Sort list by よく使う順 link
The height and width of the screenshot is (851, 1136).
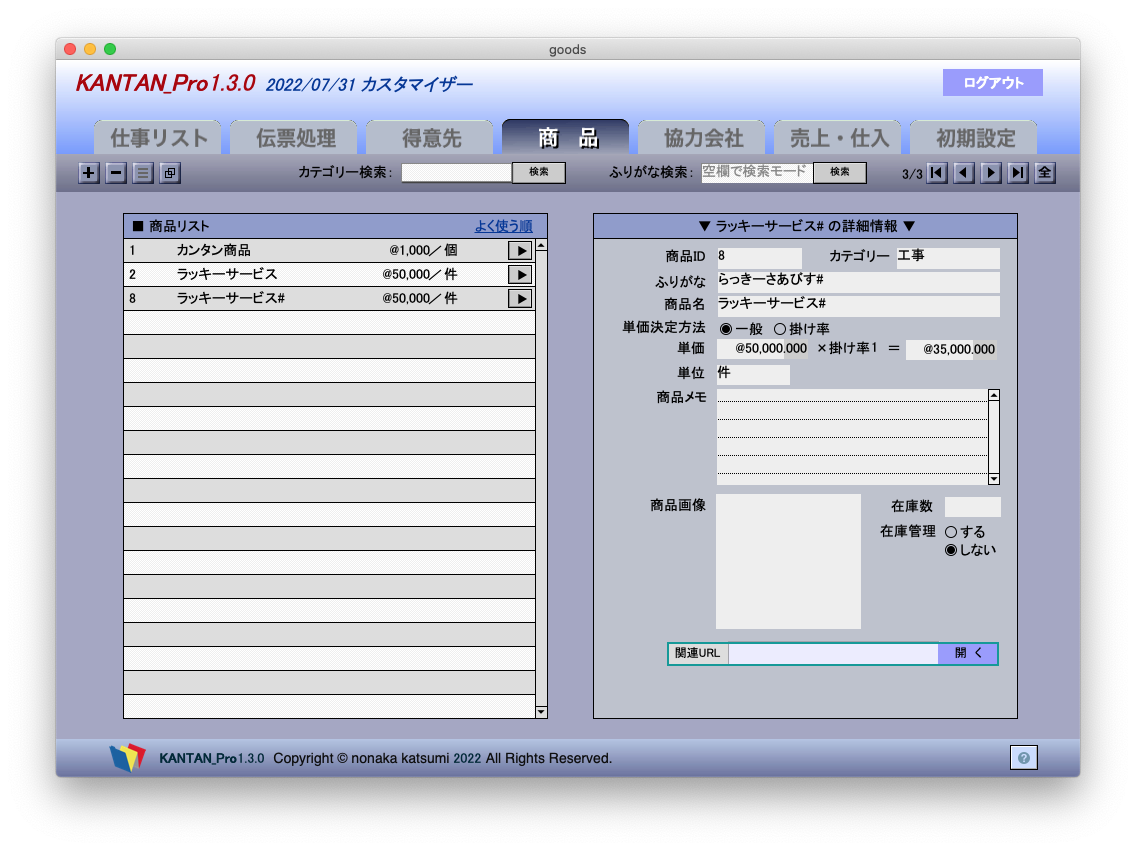click(x=504, y=226)
